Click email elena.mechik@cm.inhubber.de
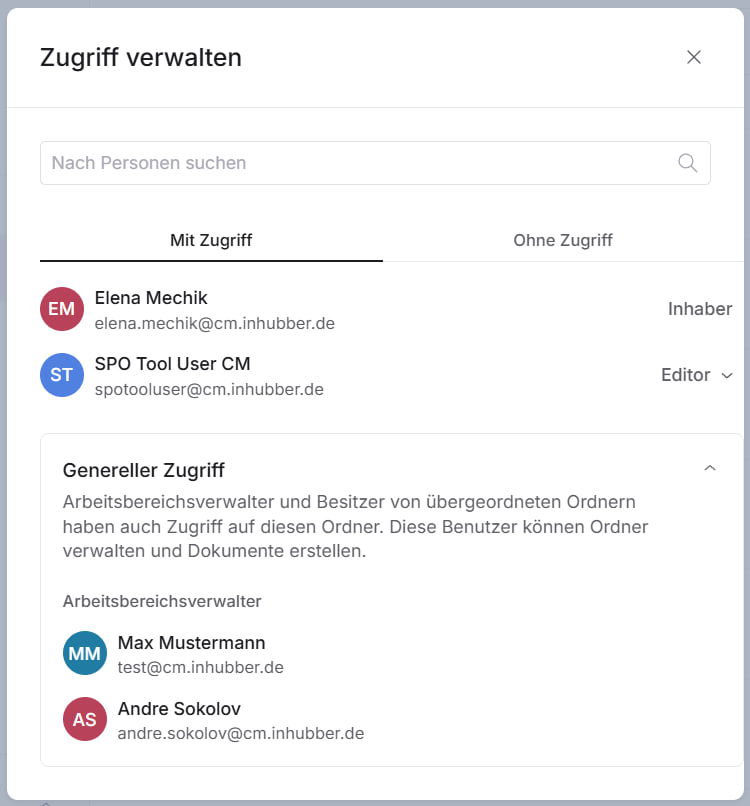Image resolution: width=750 pixels, height=806 pixels. (214, 323)
